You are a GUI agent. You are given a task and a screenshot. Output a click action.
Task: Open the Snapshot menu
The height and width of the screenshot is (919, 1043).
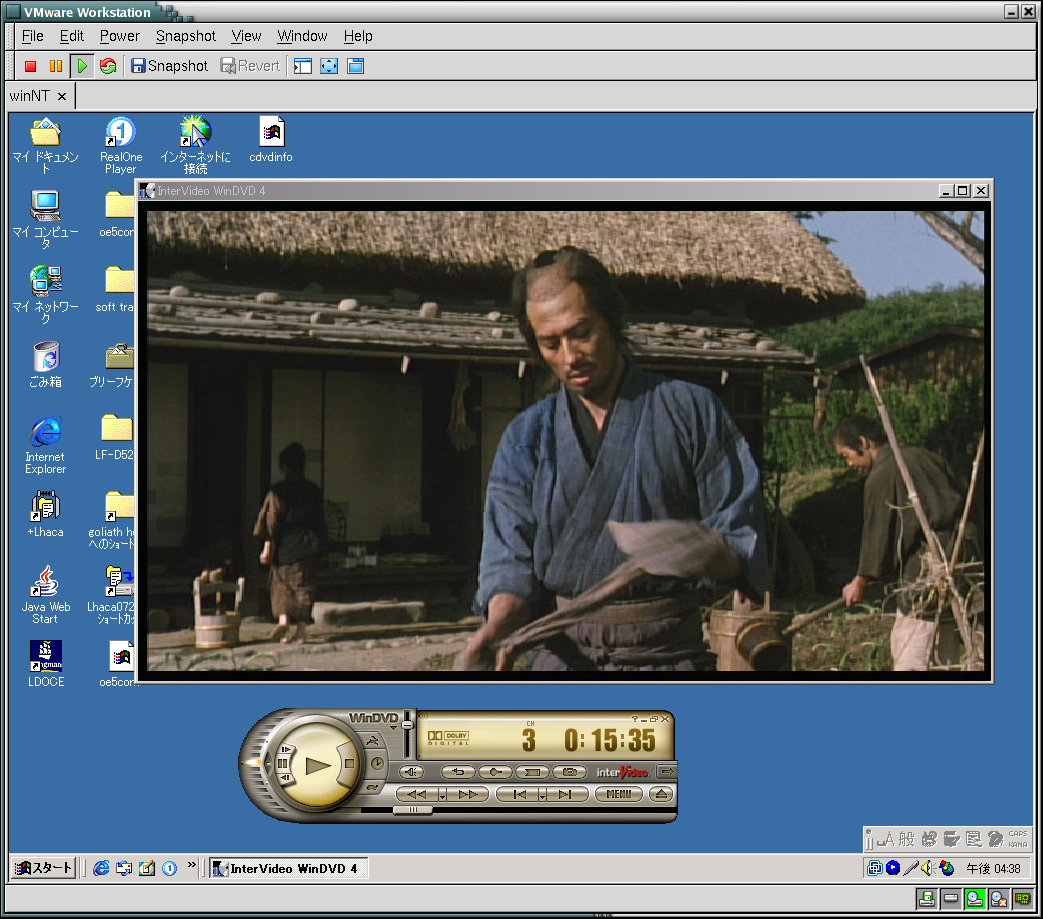186,36
